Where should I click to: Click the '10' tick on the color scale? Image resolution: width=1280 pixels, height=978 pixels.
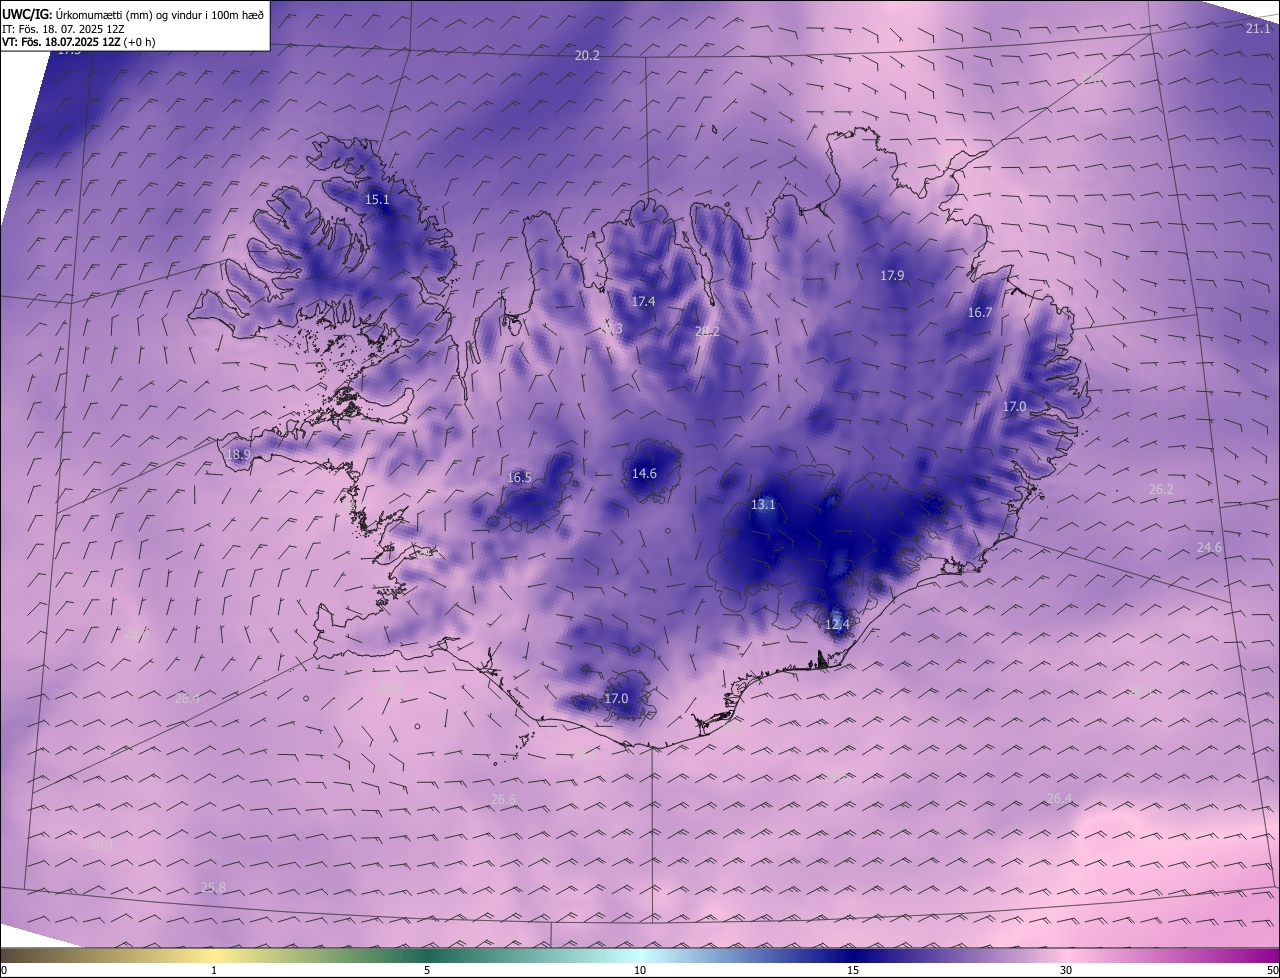[x=640, y=971]
